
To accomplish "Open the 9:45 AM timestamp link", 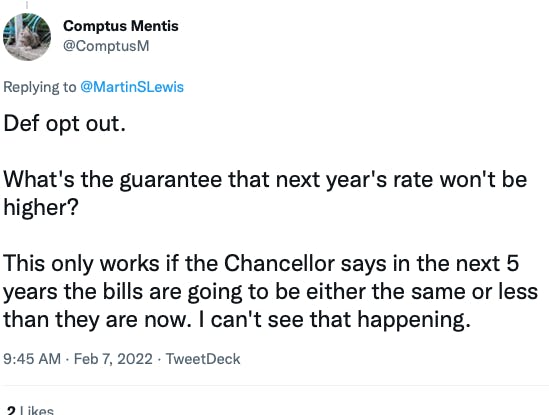I will click(x=32, y=359).
